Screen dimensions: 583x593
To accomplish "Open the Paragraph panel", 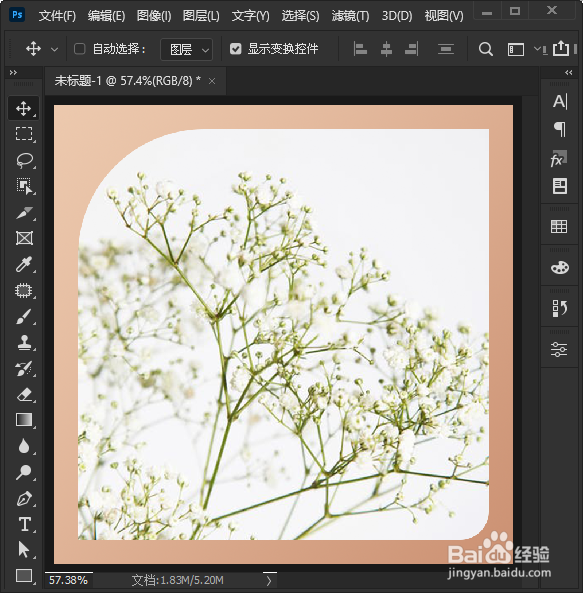I will click(560, 129).
